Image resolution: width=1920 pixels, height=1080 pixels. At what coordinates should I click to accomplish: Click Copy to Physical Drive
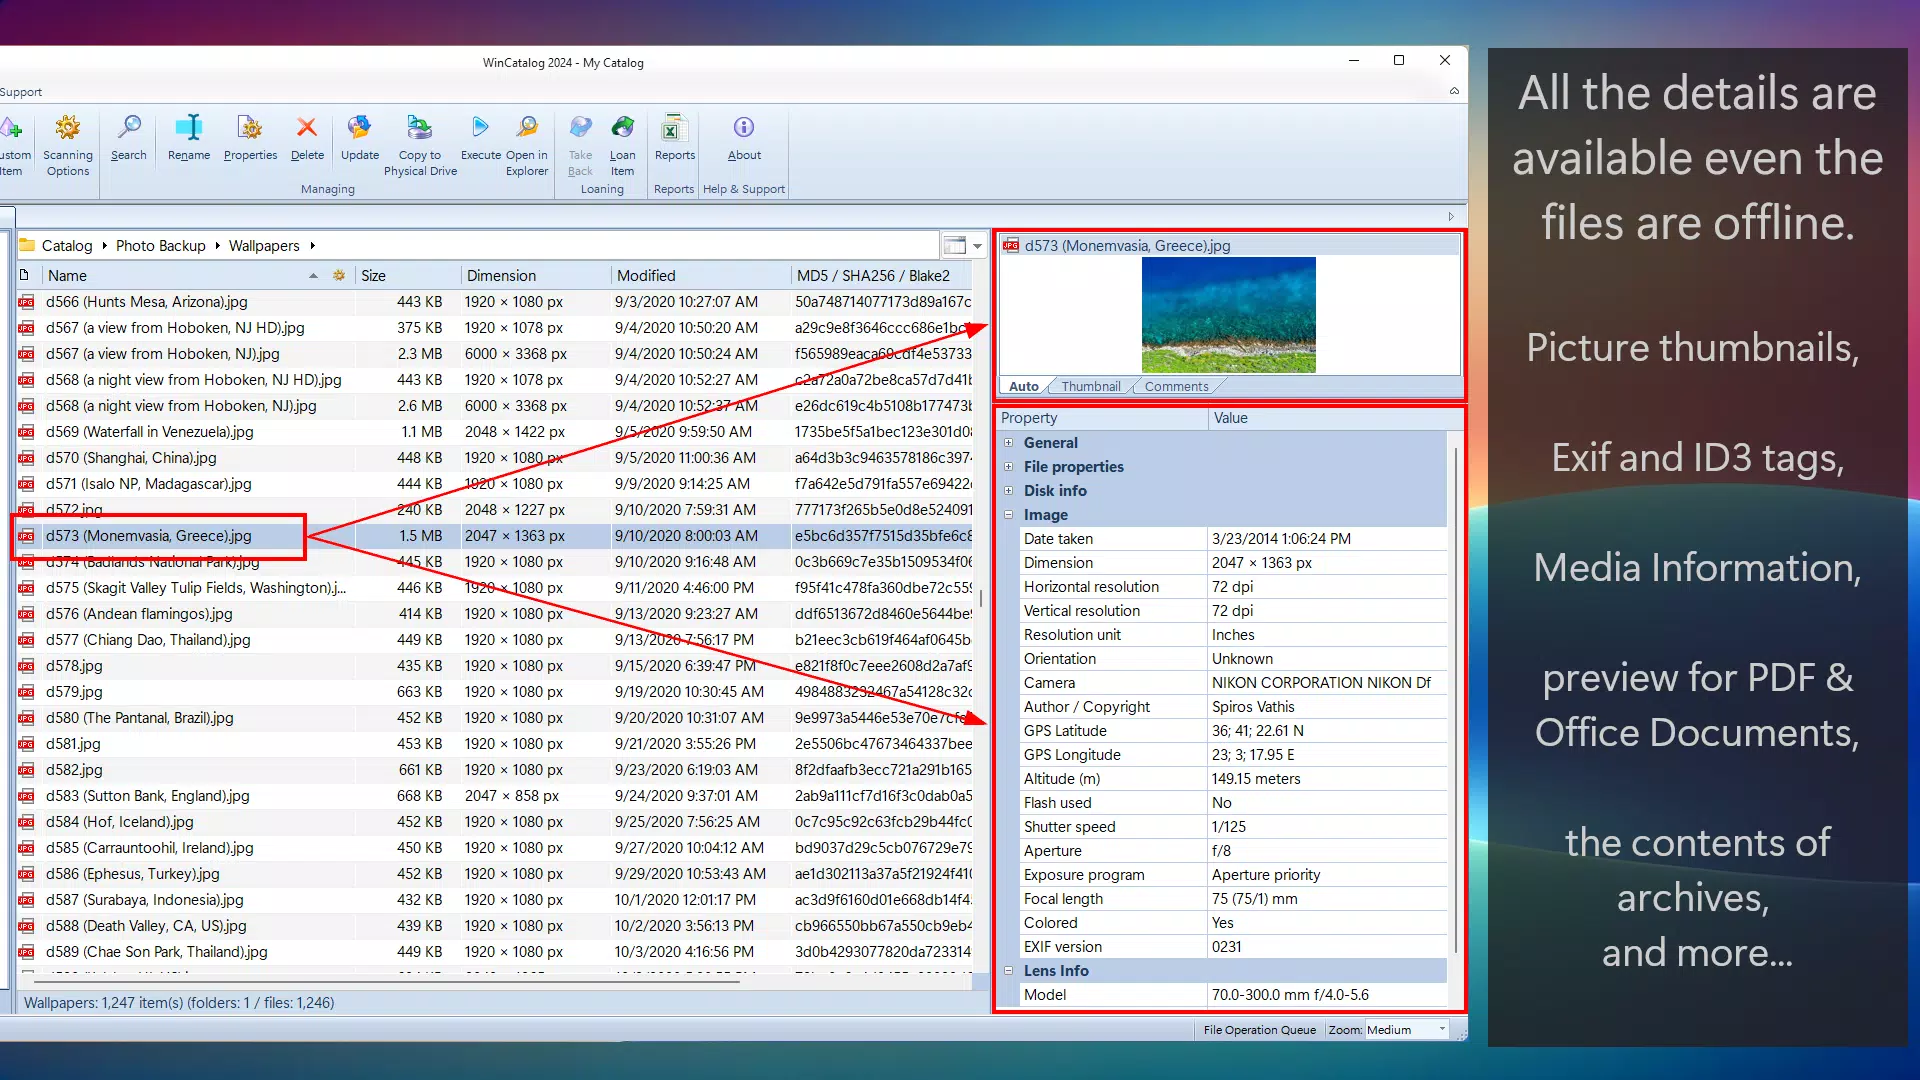point(420,146)
